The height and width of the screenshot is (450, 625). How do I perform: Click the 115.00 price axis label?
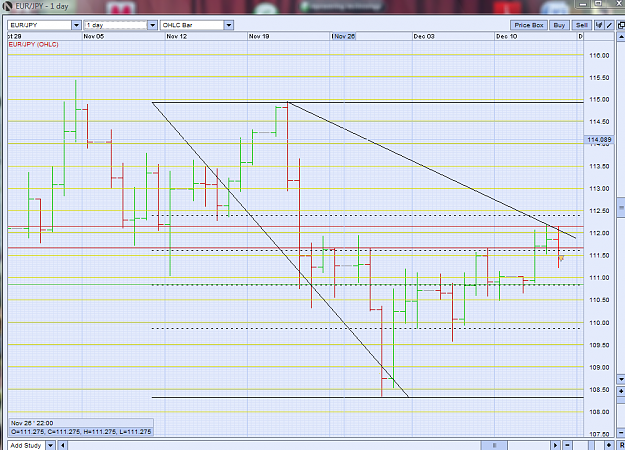(599, 99)
